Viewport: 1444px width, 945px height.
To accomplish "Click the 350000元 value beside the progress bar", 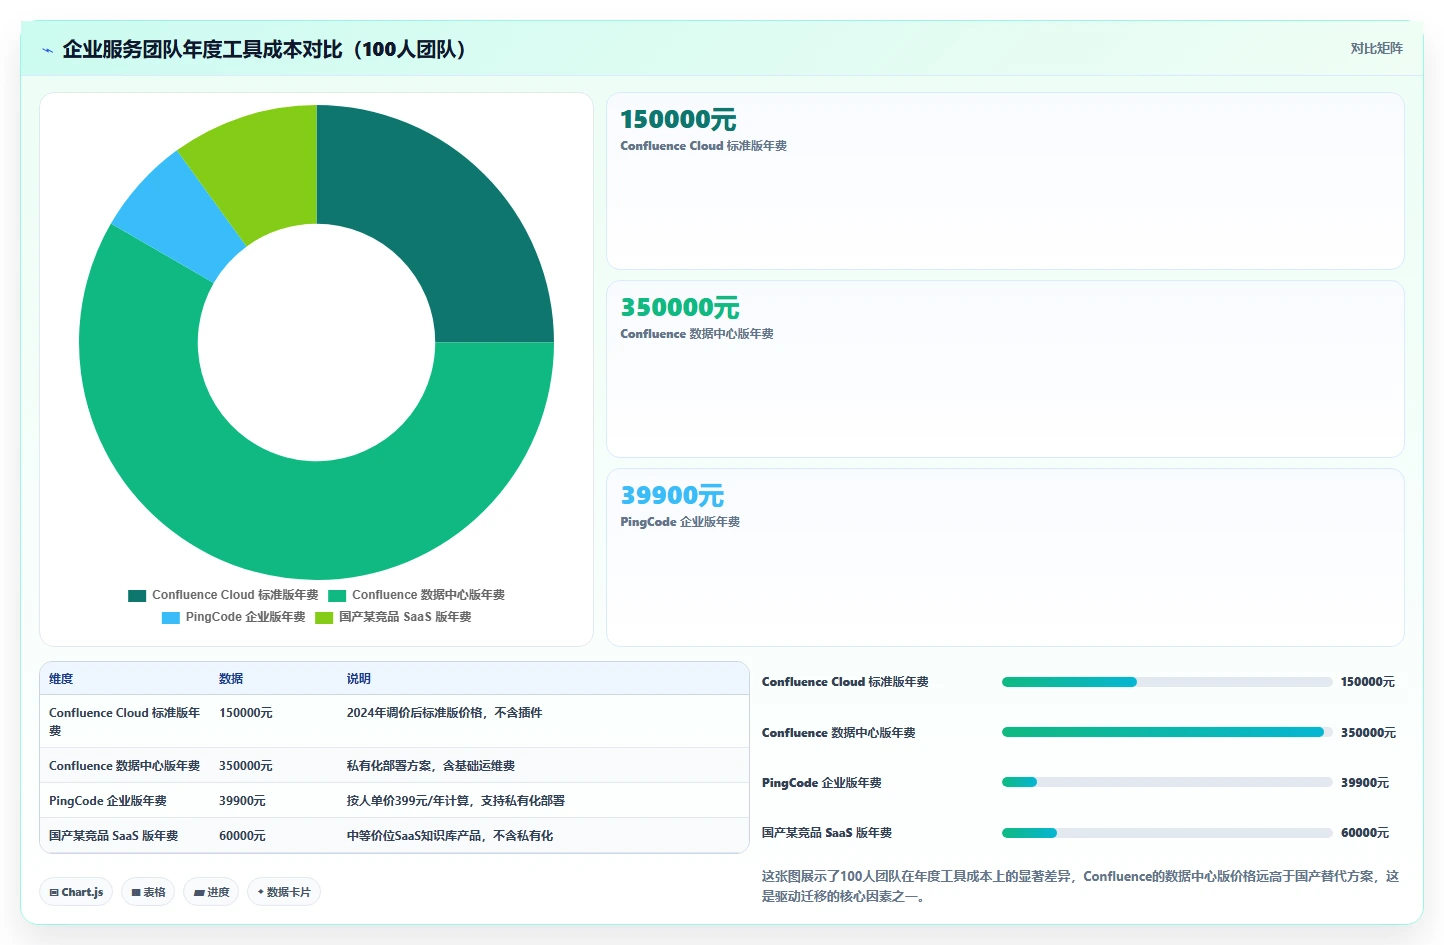I will (1368, 733).
